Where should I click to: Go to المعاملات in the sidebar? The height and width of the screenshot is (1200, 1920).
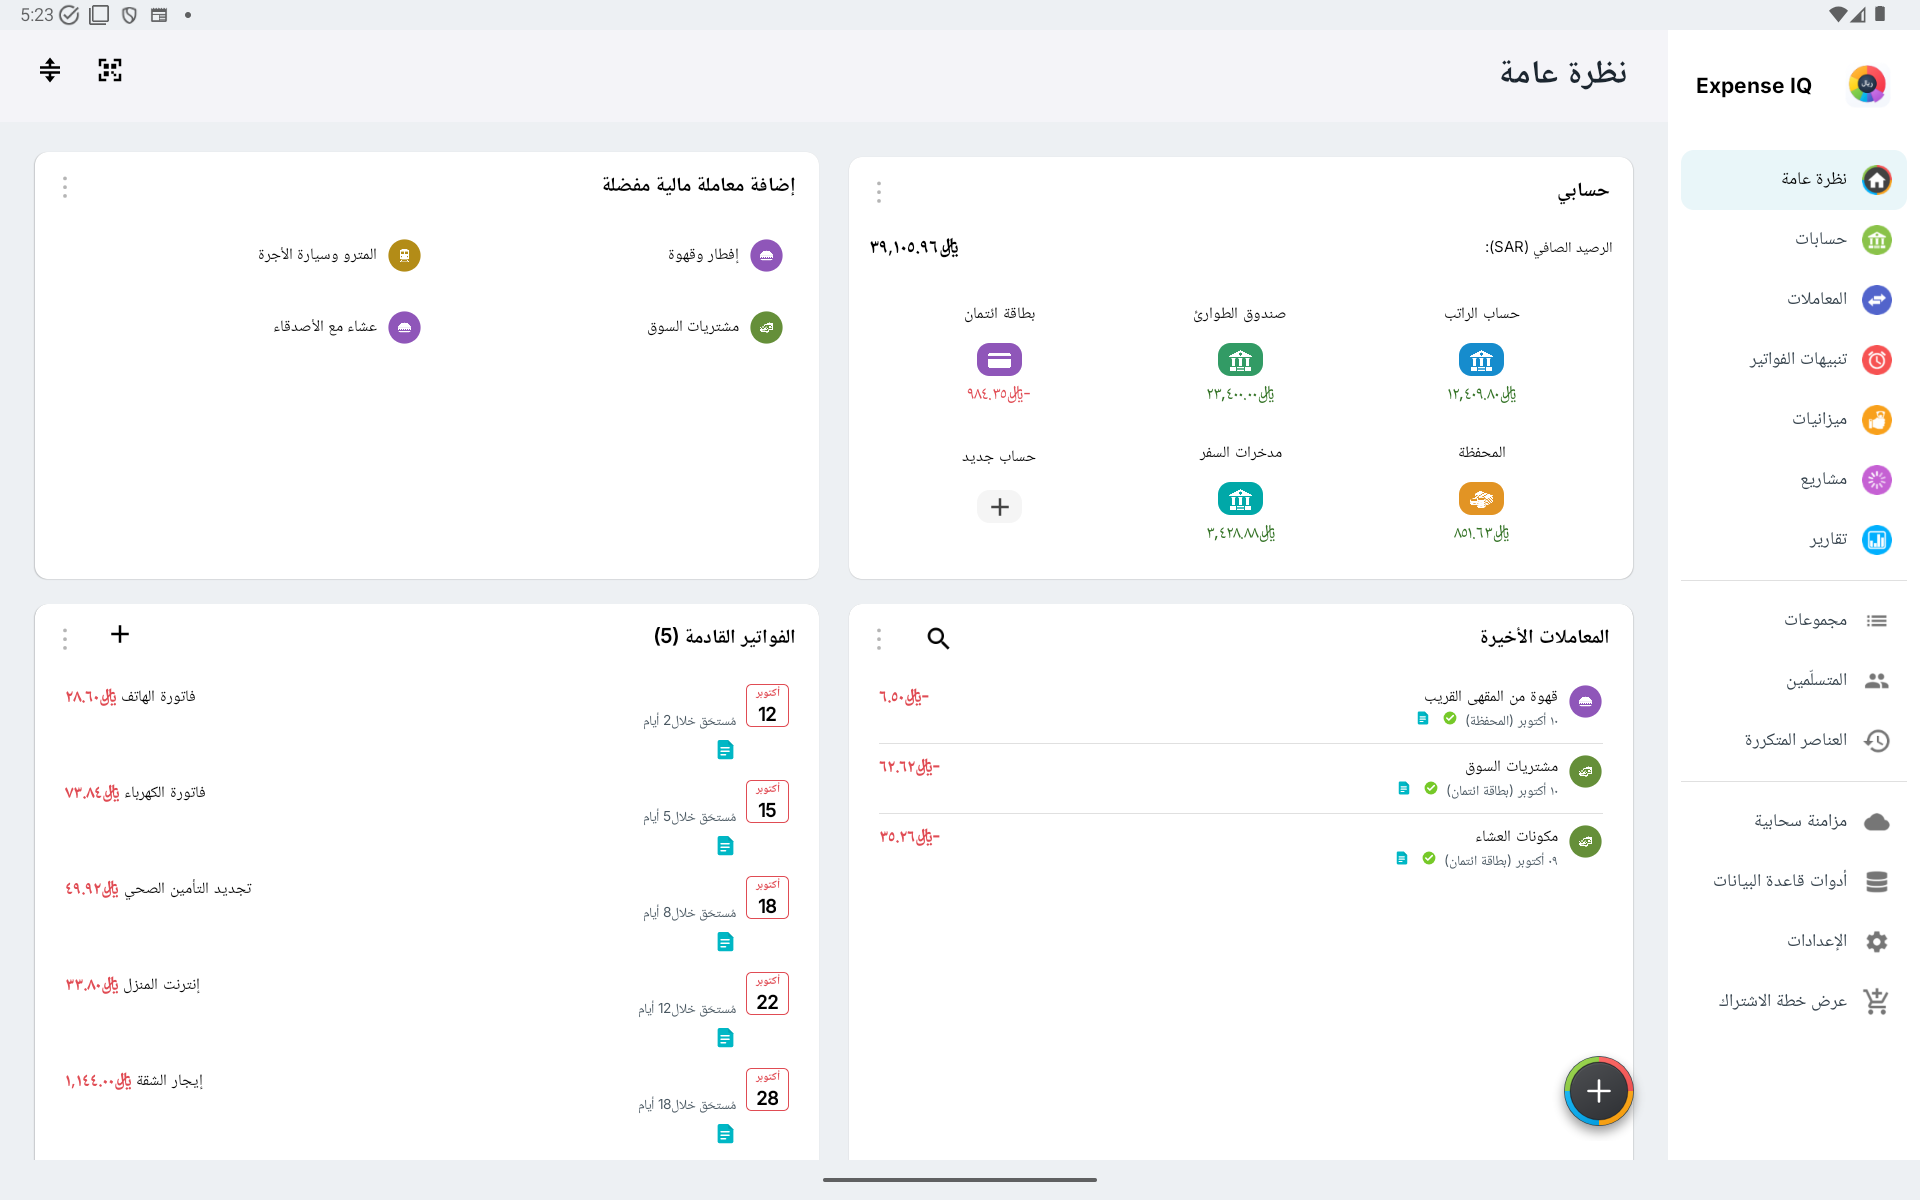(x=1793, y=300)
